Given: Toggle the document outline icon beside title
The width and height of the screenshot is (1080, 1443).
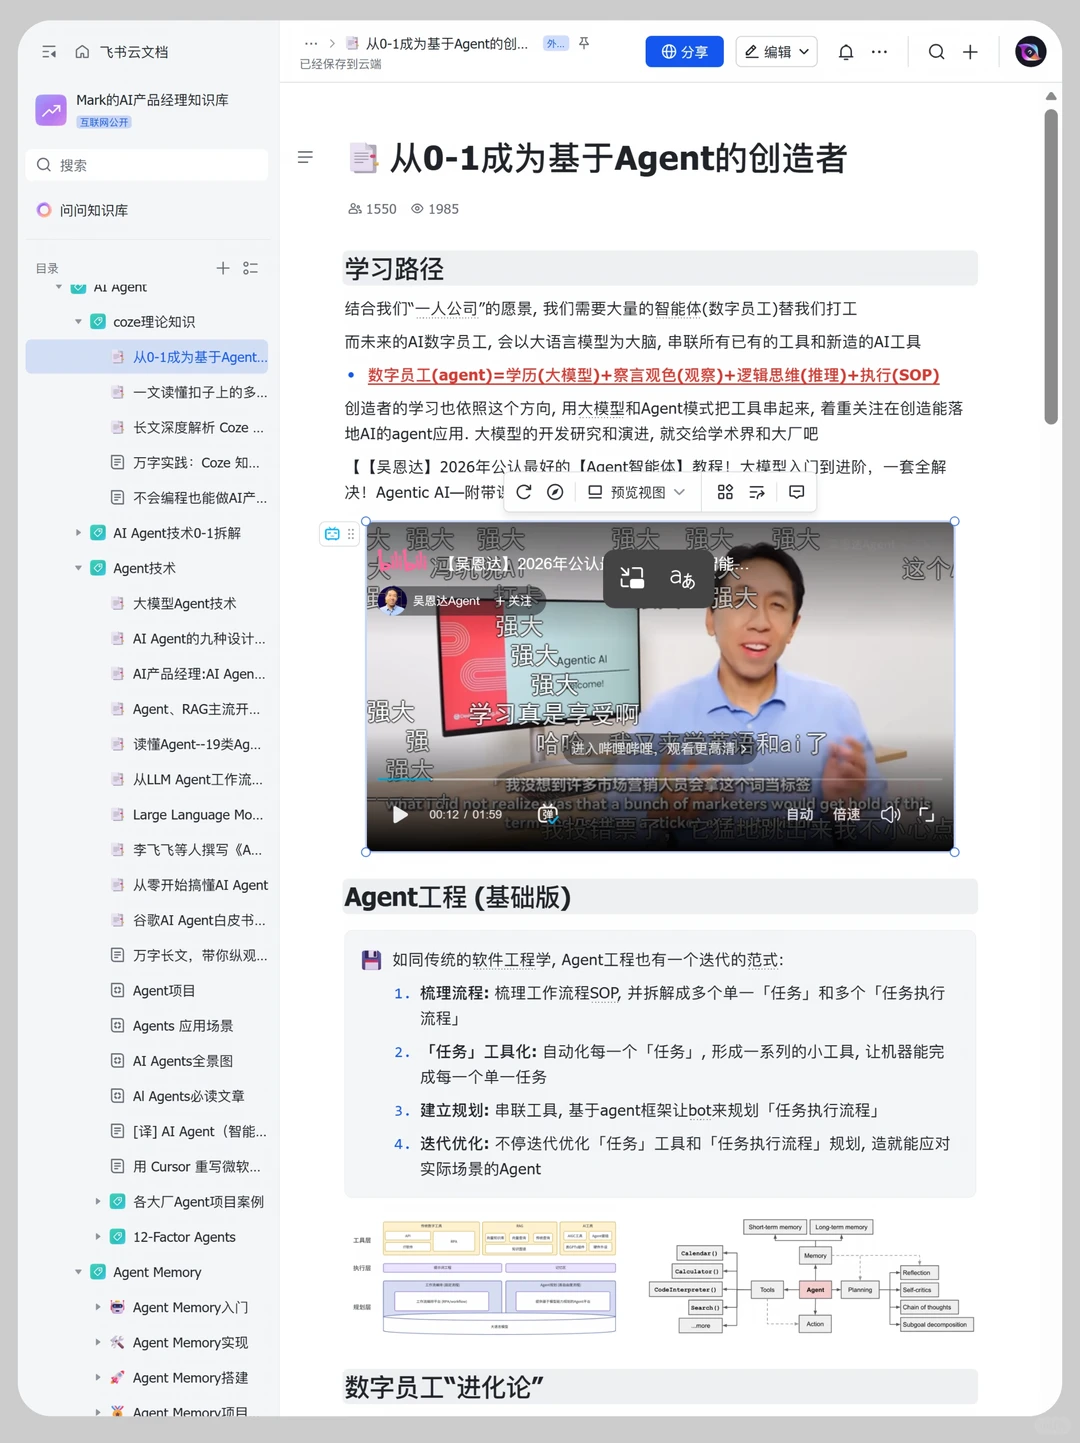Looking at the screenshot, I should coord(305,157).
